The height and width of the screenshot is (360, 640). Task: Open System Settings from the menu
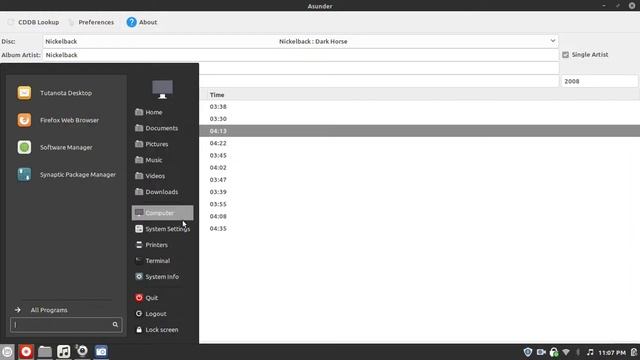point(162,229)
